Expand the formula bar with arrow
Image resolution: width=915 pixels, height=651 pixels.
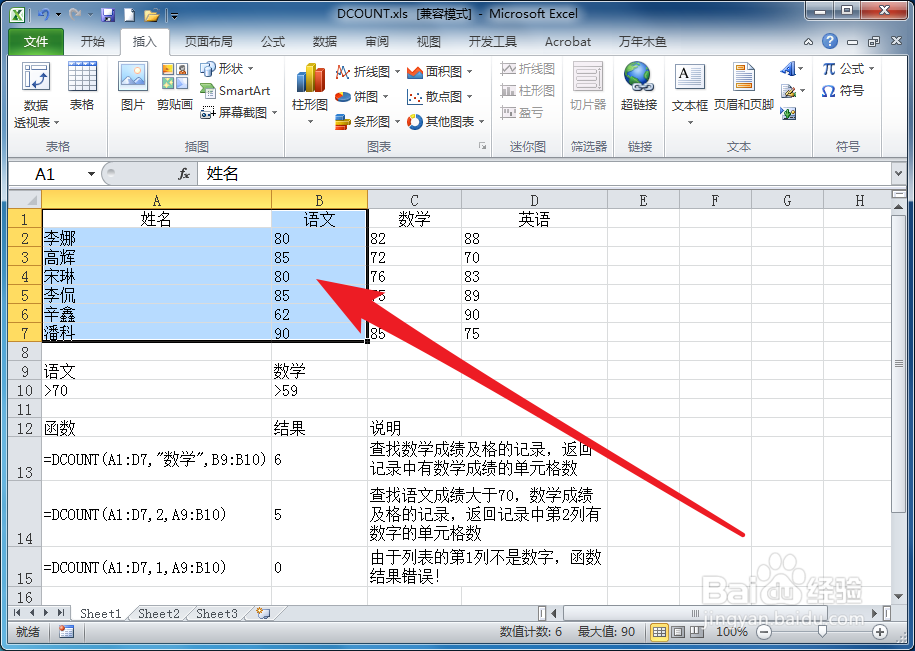click(x=897, y=173)
